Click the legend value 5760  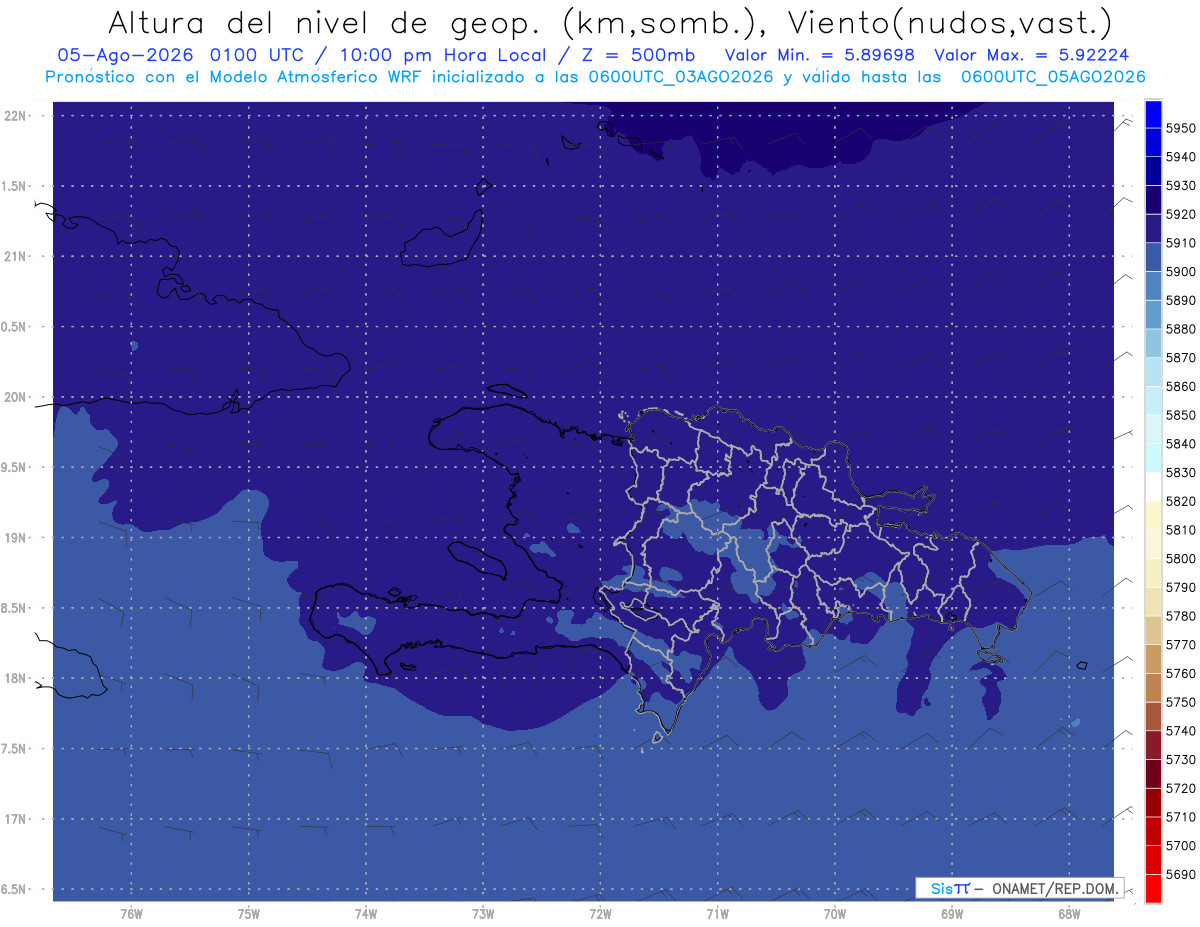click(x=1180, y=674)
